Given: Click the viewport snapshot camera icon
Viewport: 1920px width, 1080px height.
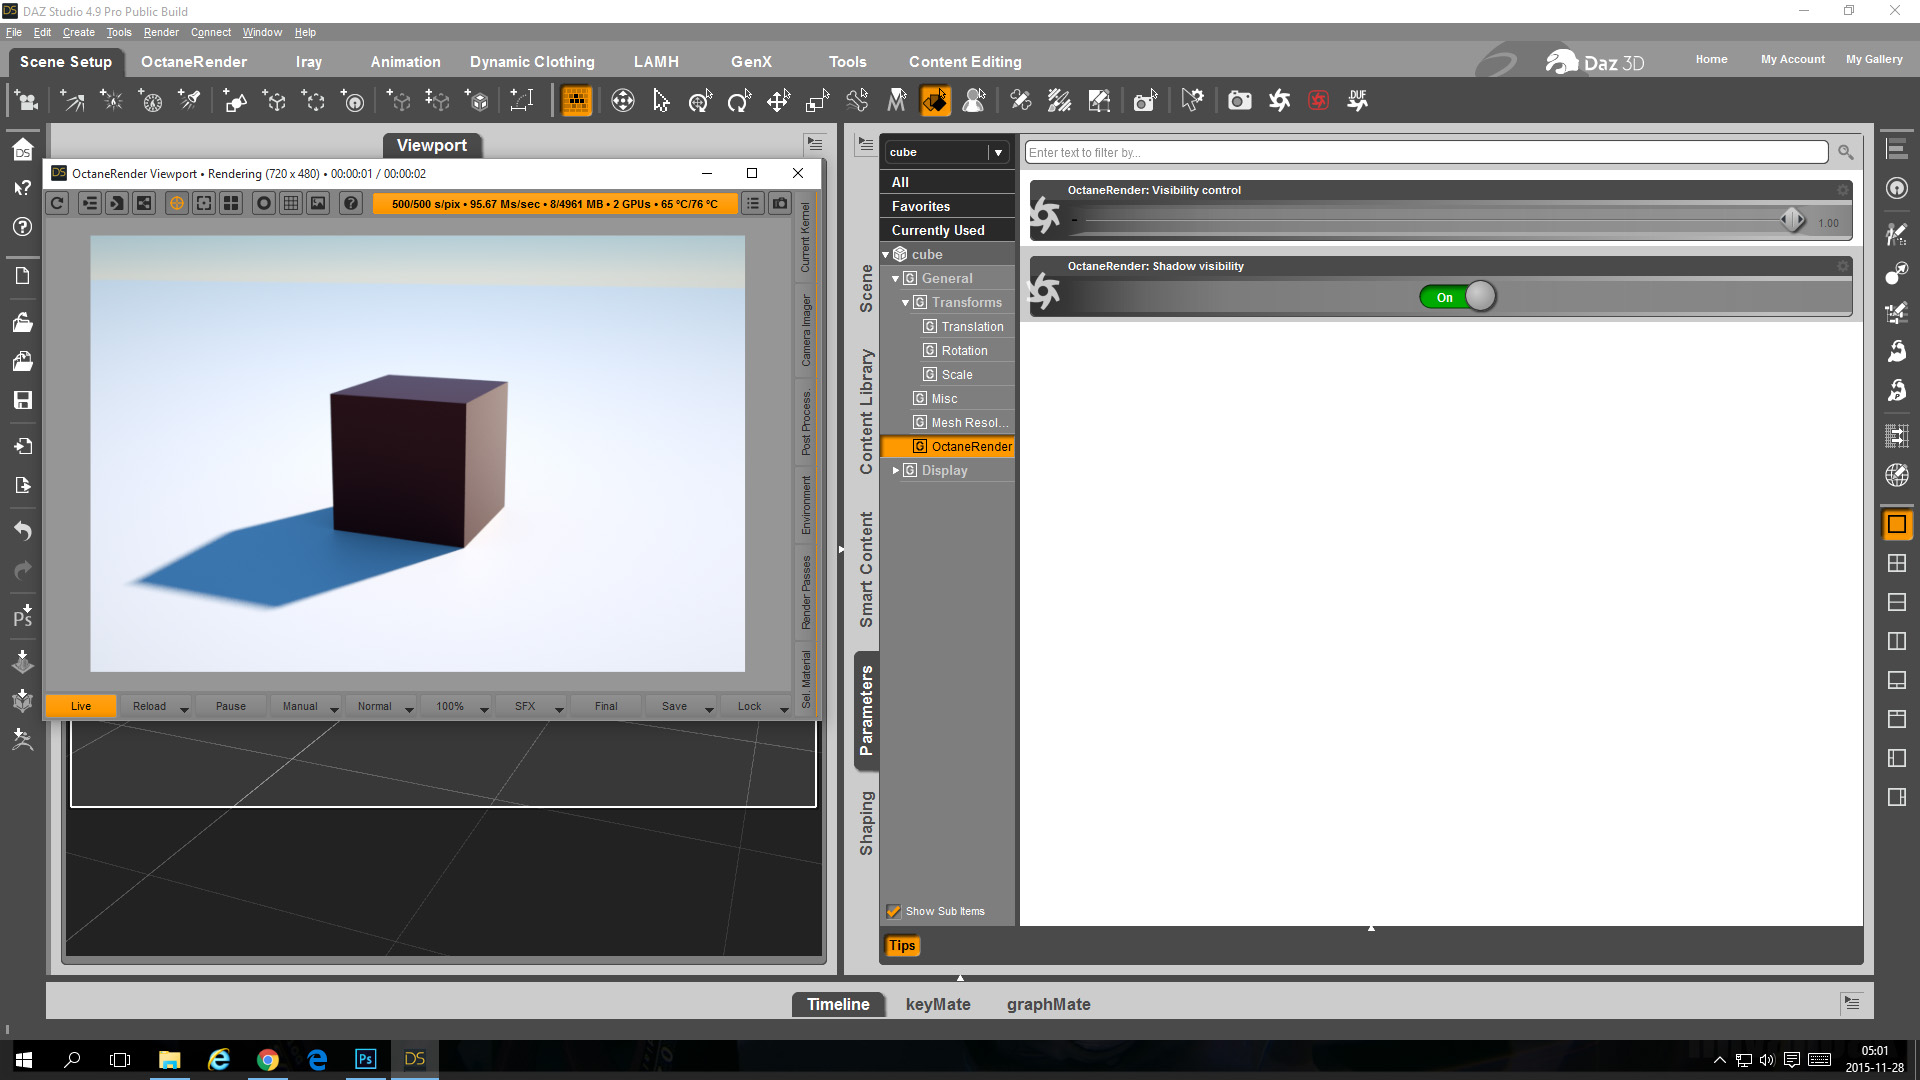Looking at the screenshot, I should [780, 203].
